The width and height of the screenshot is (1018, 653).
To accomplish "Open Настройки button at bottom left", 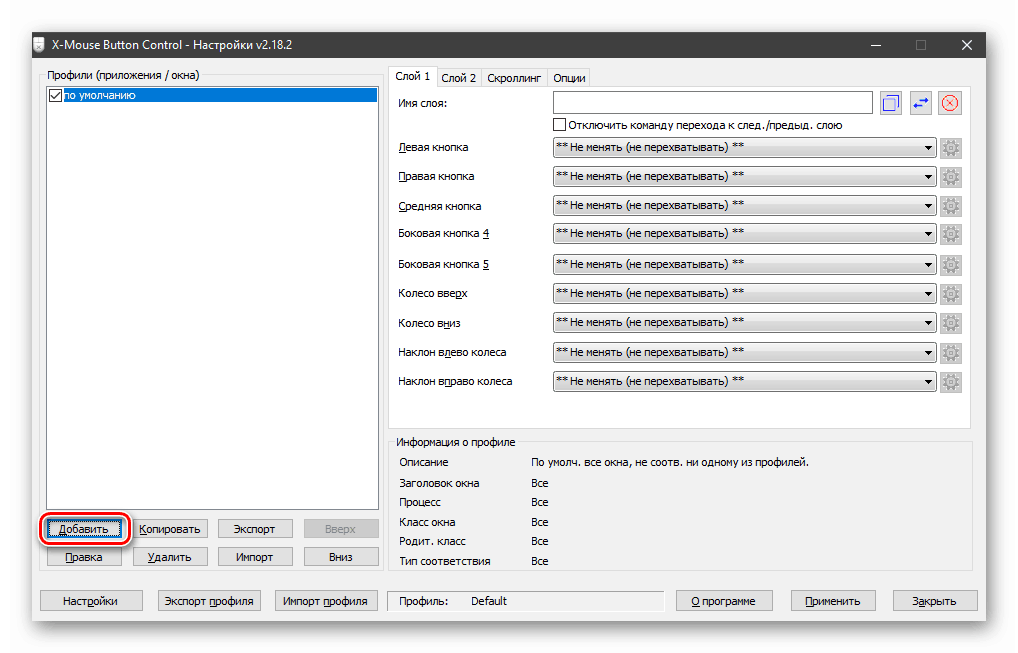I will (91, 601).
